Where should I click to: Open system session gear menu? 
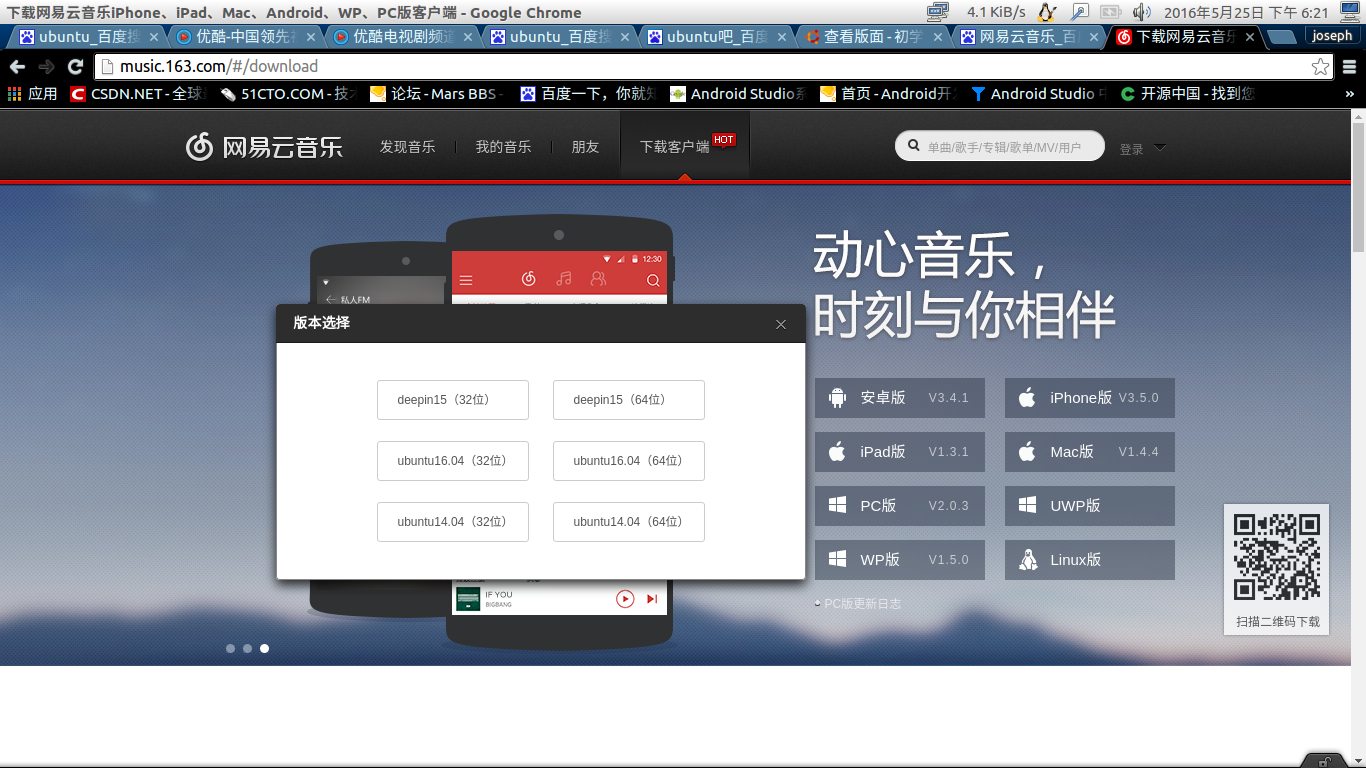click(1349, 12)
